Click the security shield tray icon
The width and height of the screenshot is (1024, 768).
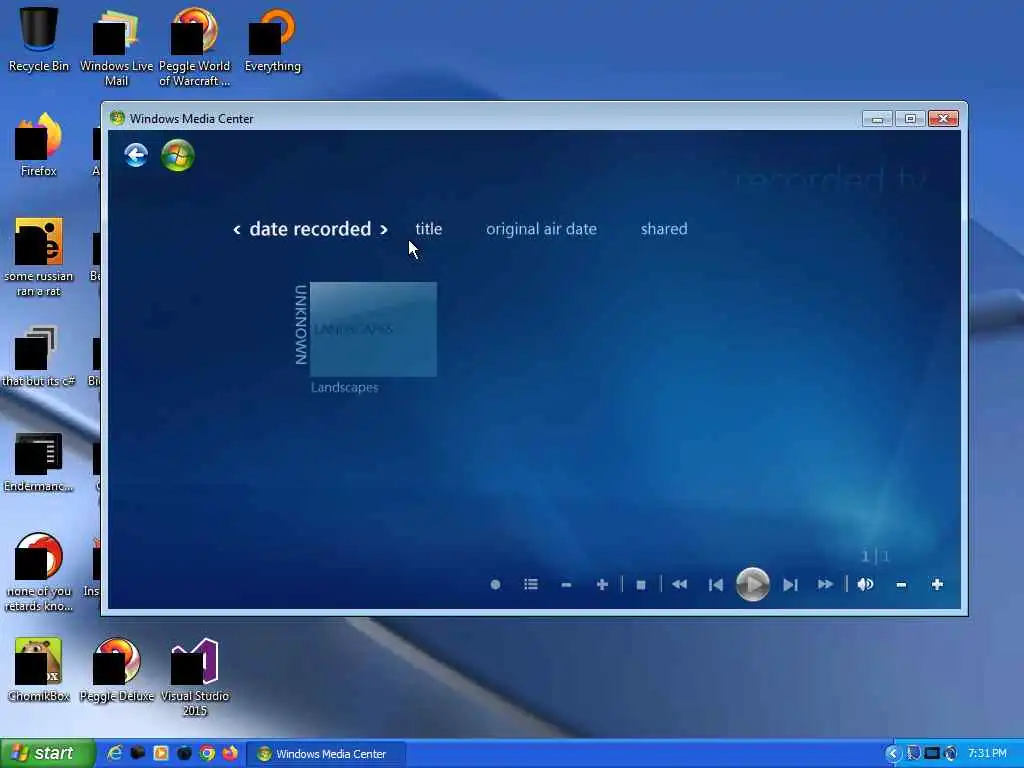click(913, 754)
